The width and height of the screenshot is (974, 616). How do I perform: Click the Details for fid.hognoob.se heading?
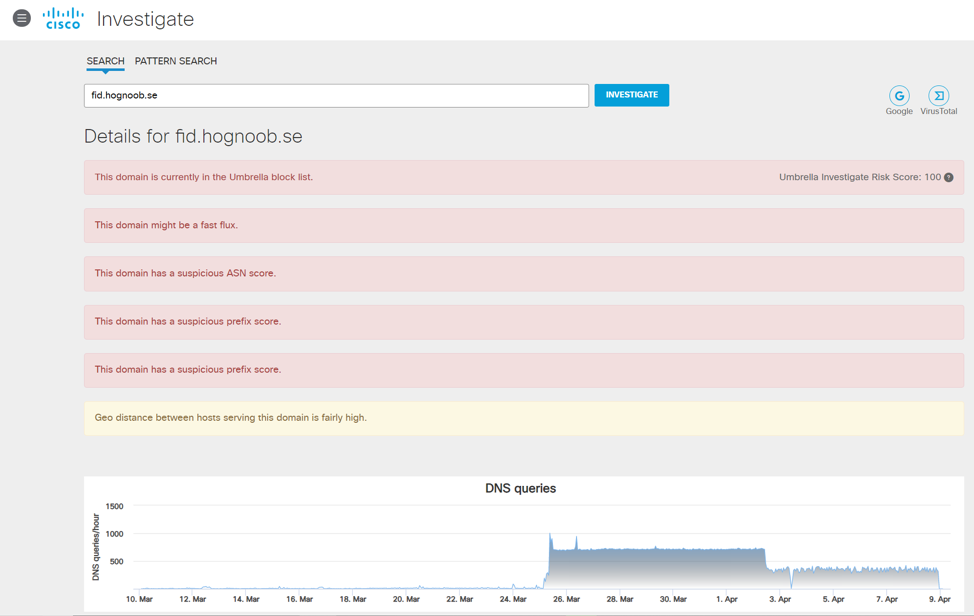193,136
